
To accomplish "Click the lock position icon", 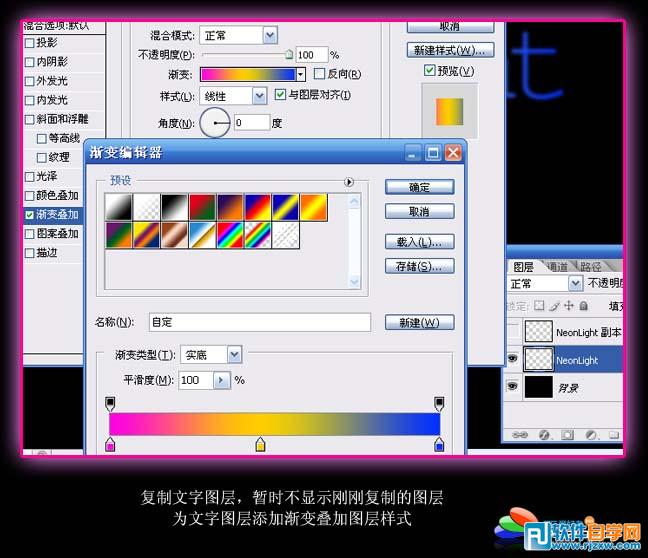I will tap(569, 306).
